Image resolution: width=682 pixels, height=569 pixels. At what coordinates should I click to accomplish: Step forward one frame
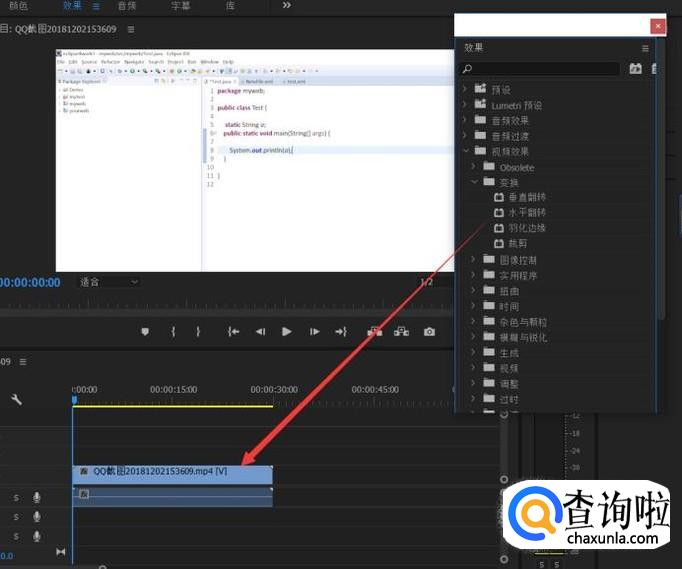coord(314,332)
